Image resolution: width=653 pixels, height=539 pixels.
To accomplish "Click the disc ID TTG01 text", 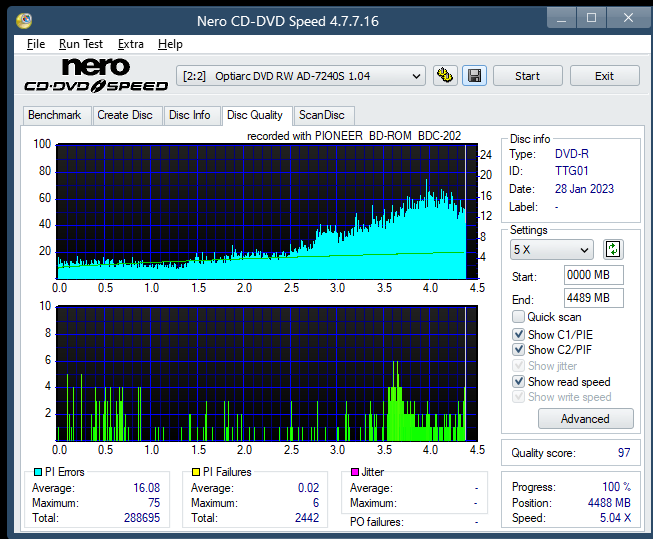I will [x=571, y=171].
